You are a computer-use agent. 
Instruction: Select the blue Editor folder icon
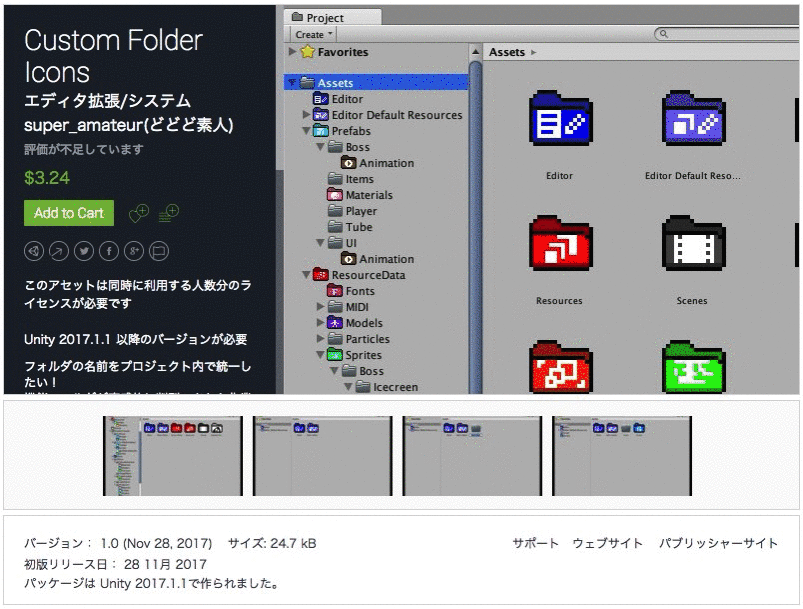(x=561, y=119)
